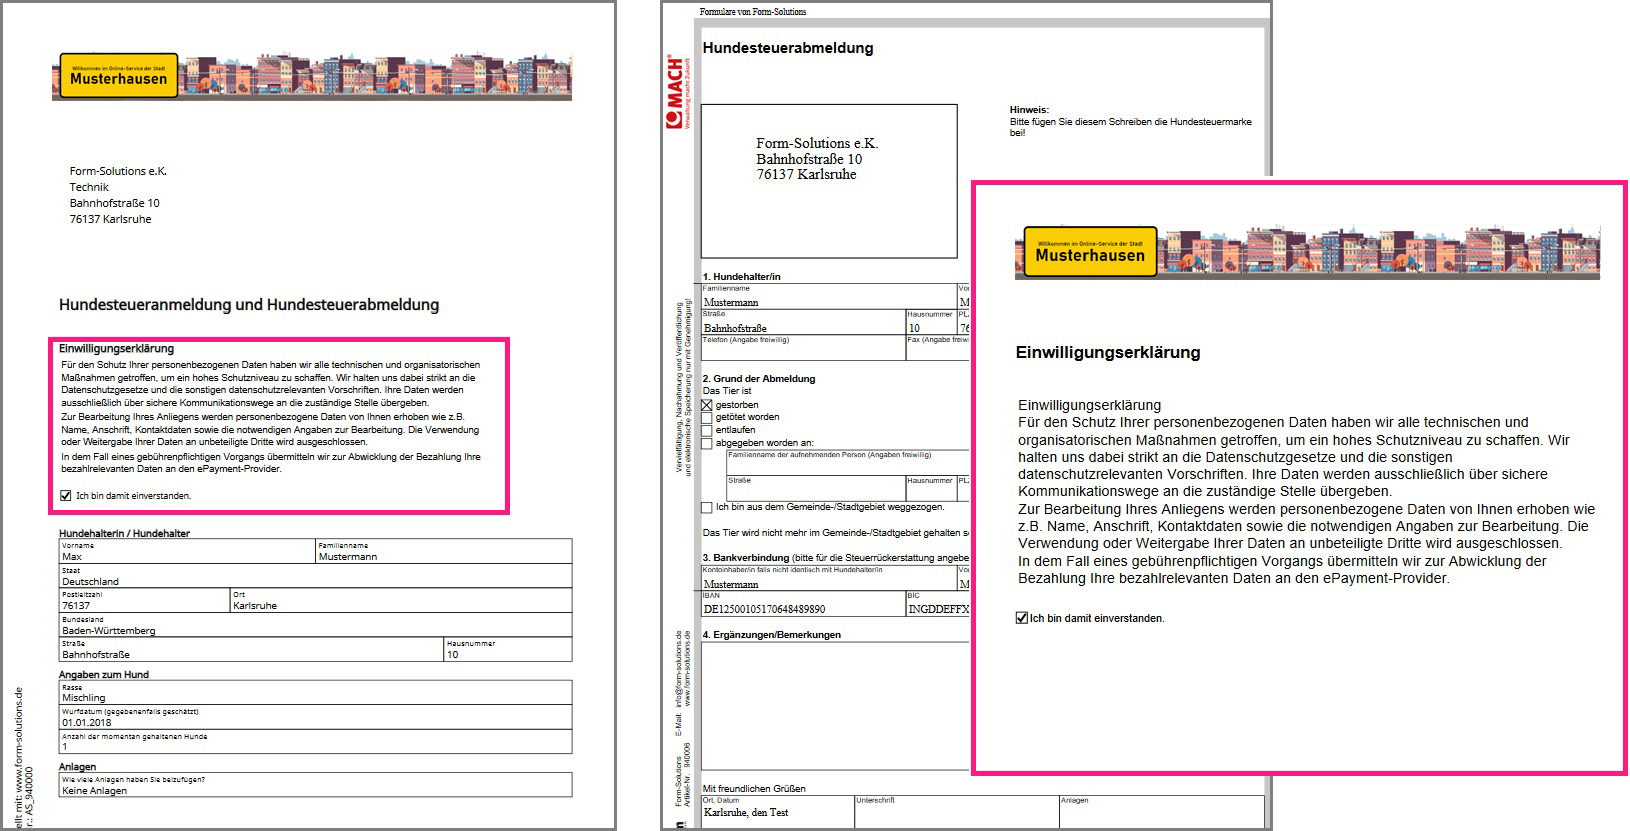Image resolution: width=1630 pixels, height=831 pixels.
Task: Check 'Ich bin aus dem Gemeinde-/Stadtgebiet weggezogen'
Action: [x=707, y=507]
